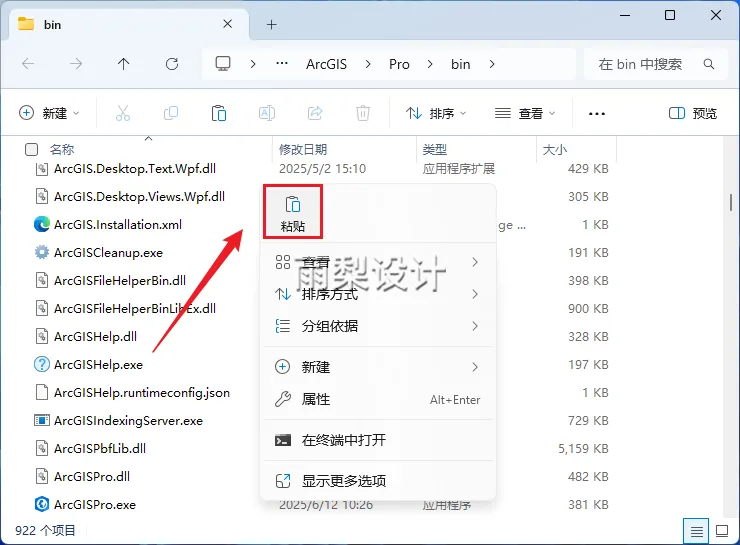Click the Share icon in toolbar
The image size is (740, 545).
click(x=315, y=113)
